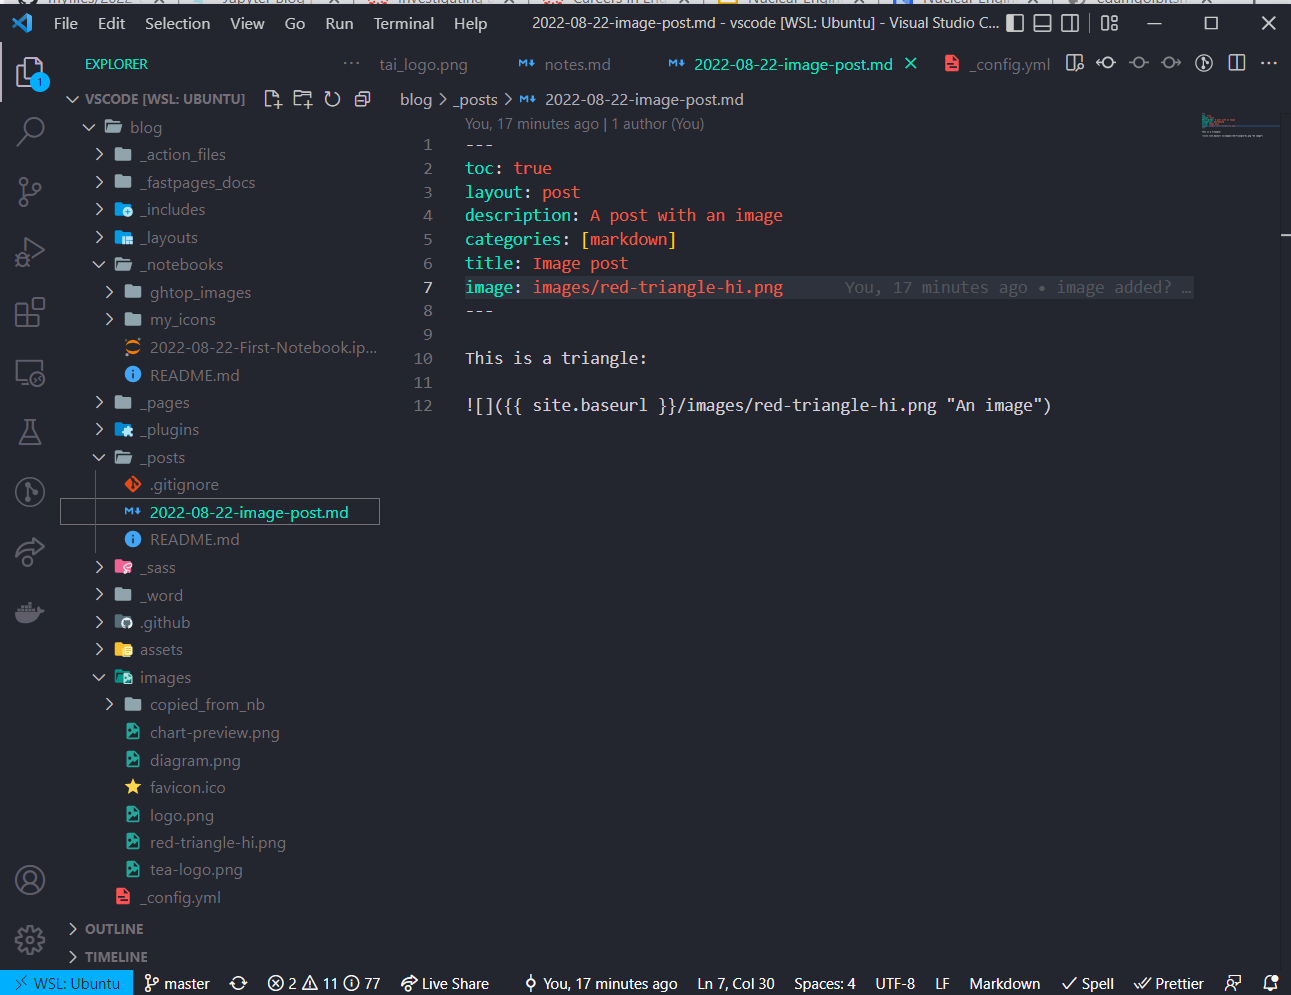Click the Synchronize Changes icon in status bar

coord(238,983)
